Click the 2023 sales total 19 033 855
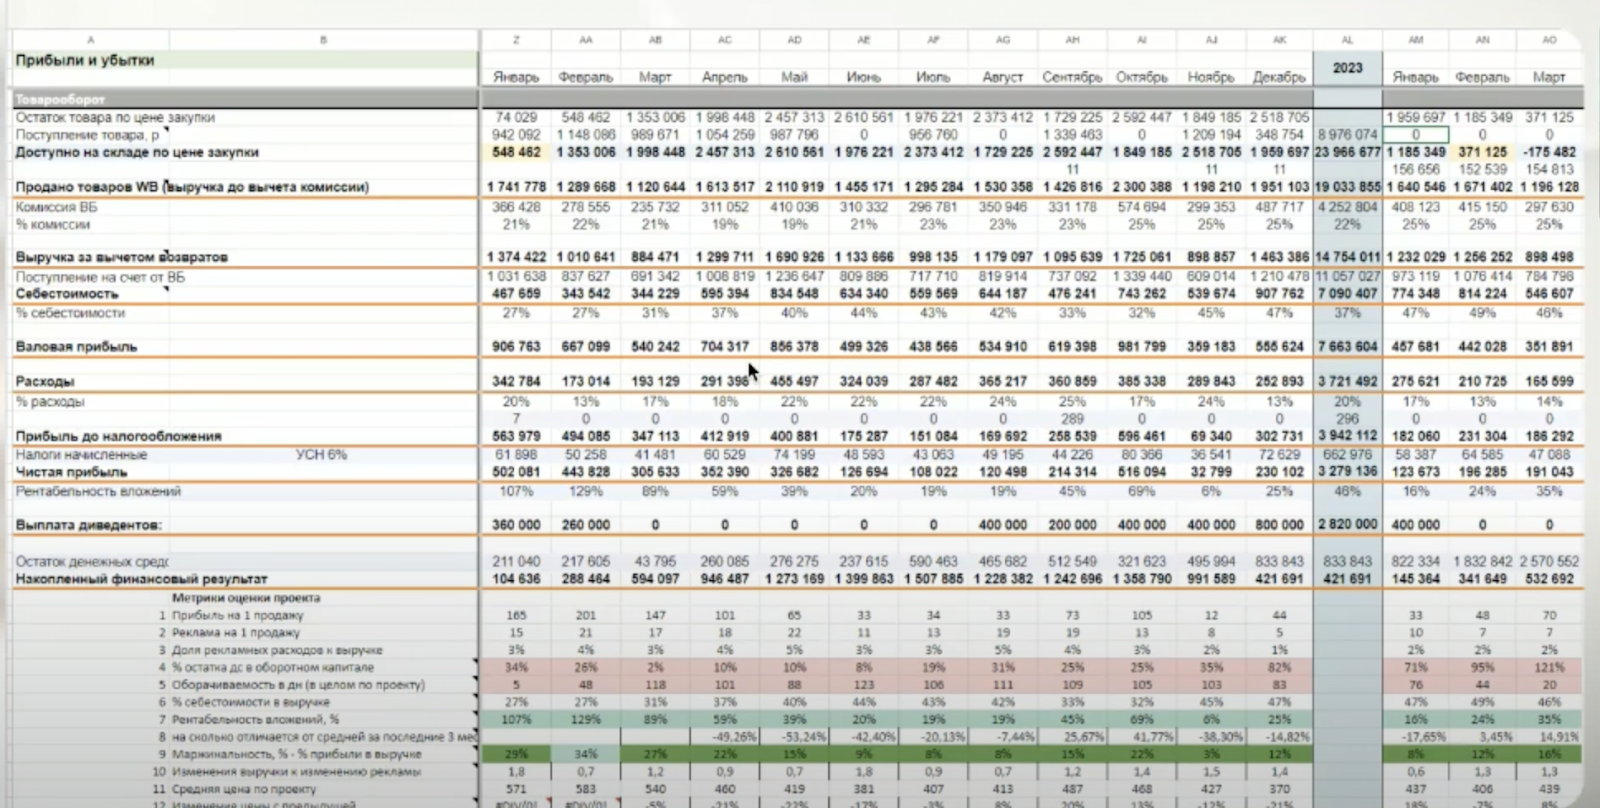Screen dimensions: 1600x808 pyautogui.click(x=1347, y=187)
